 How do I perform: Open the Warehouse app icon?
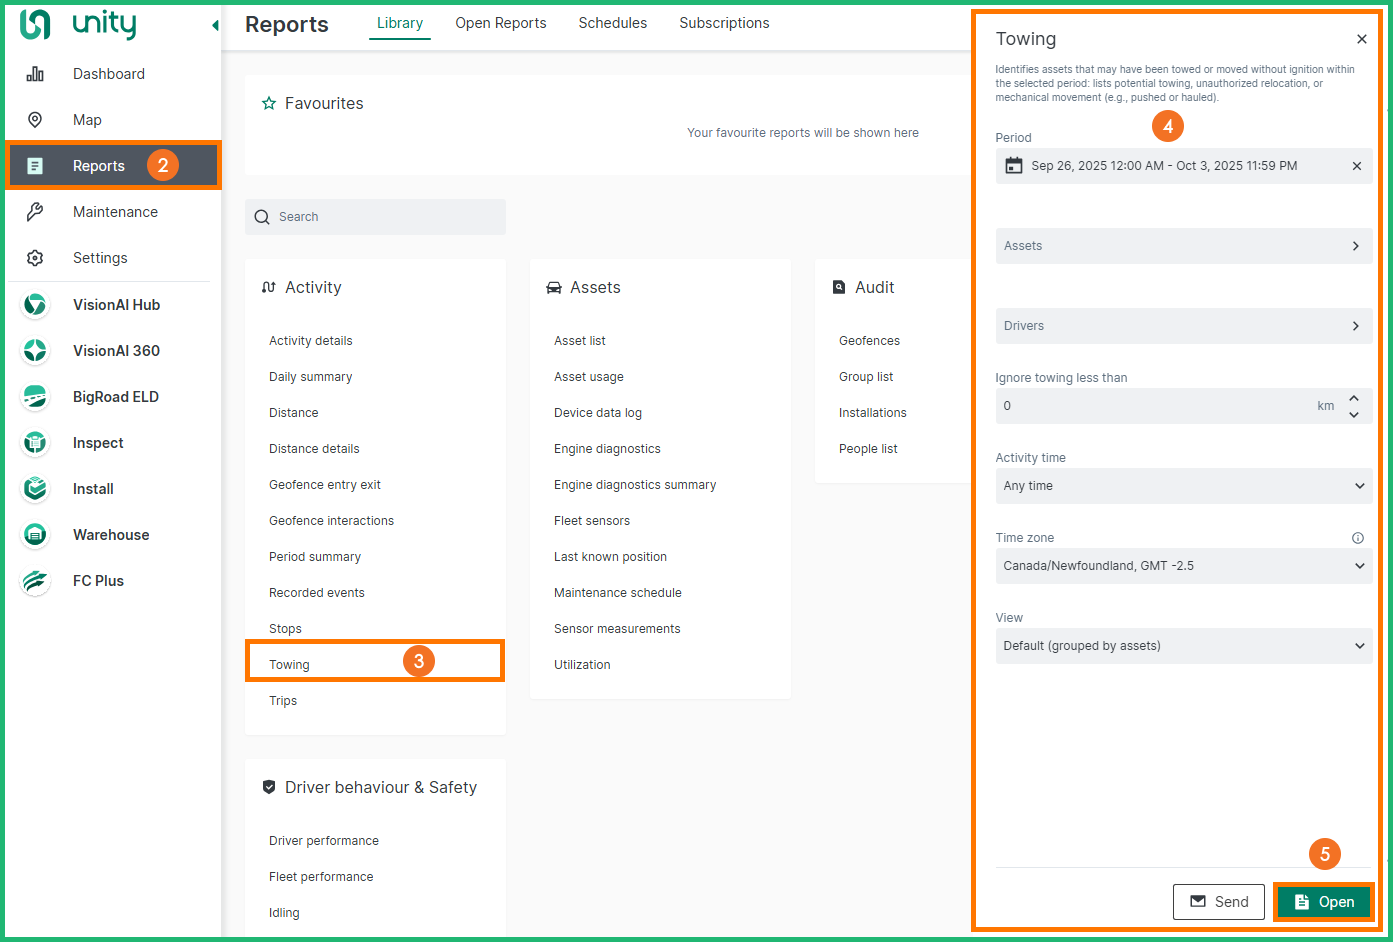[x=35, y=535]
